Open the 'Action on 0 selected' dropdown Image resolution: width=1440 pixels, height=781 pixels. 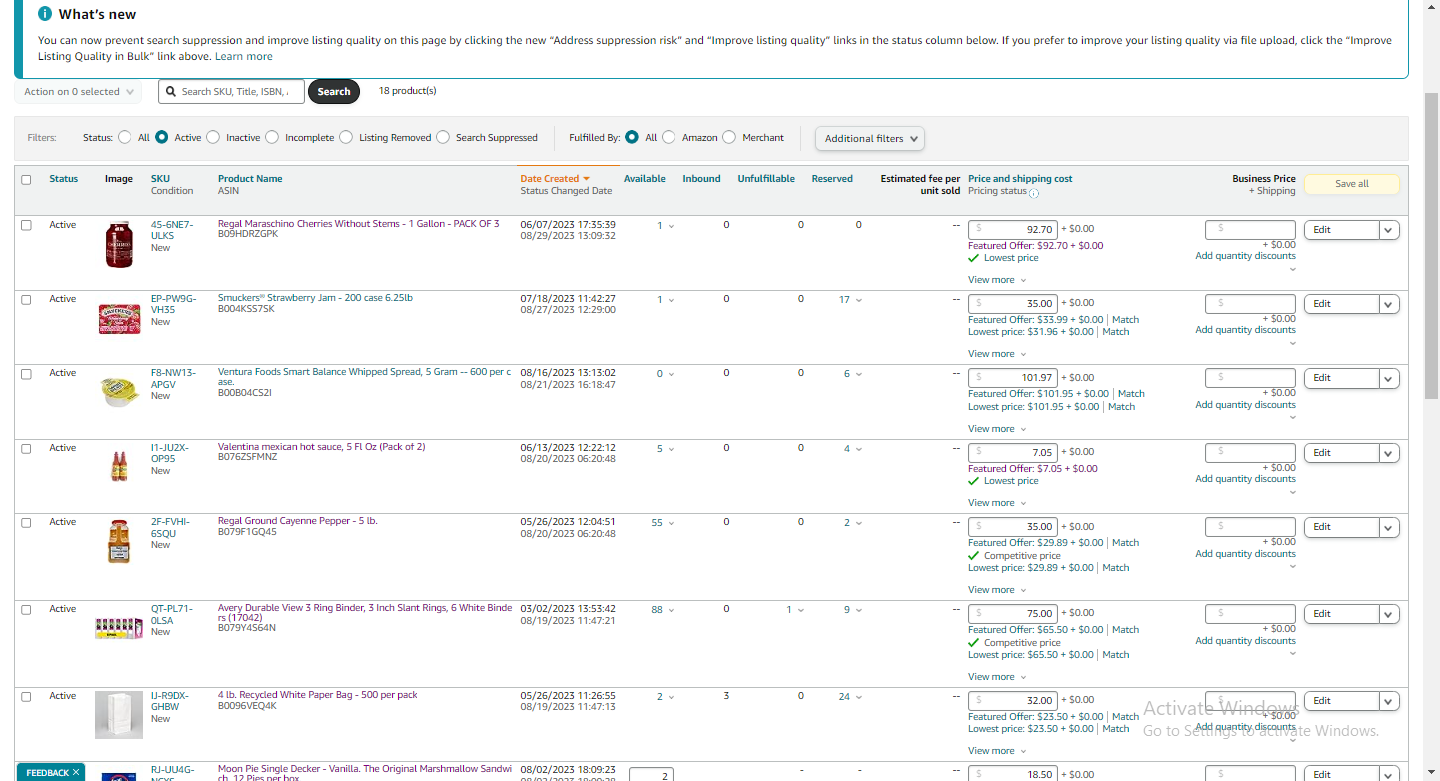[78, 92]
